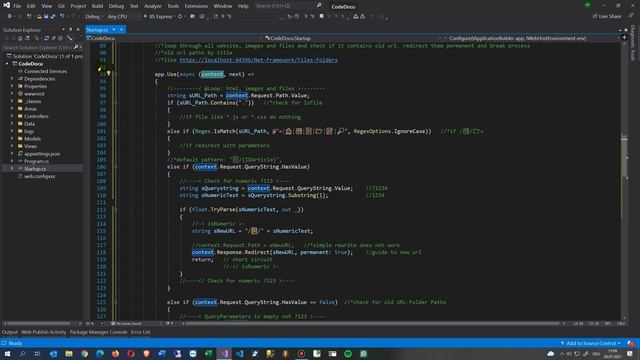Open the Web Publish Activity tab

coord(43,332)
